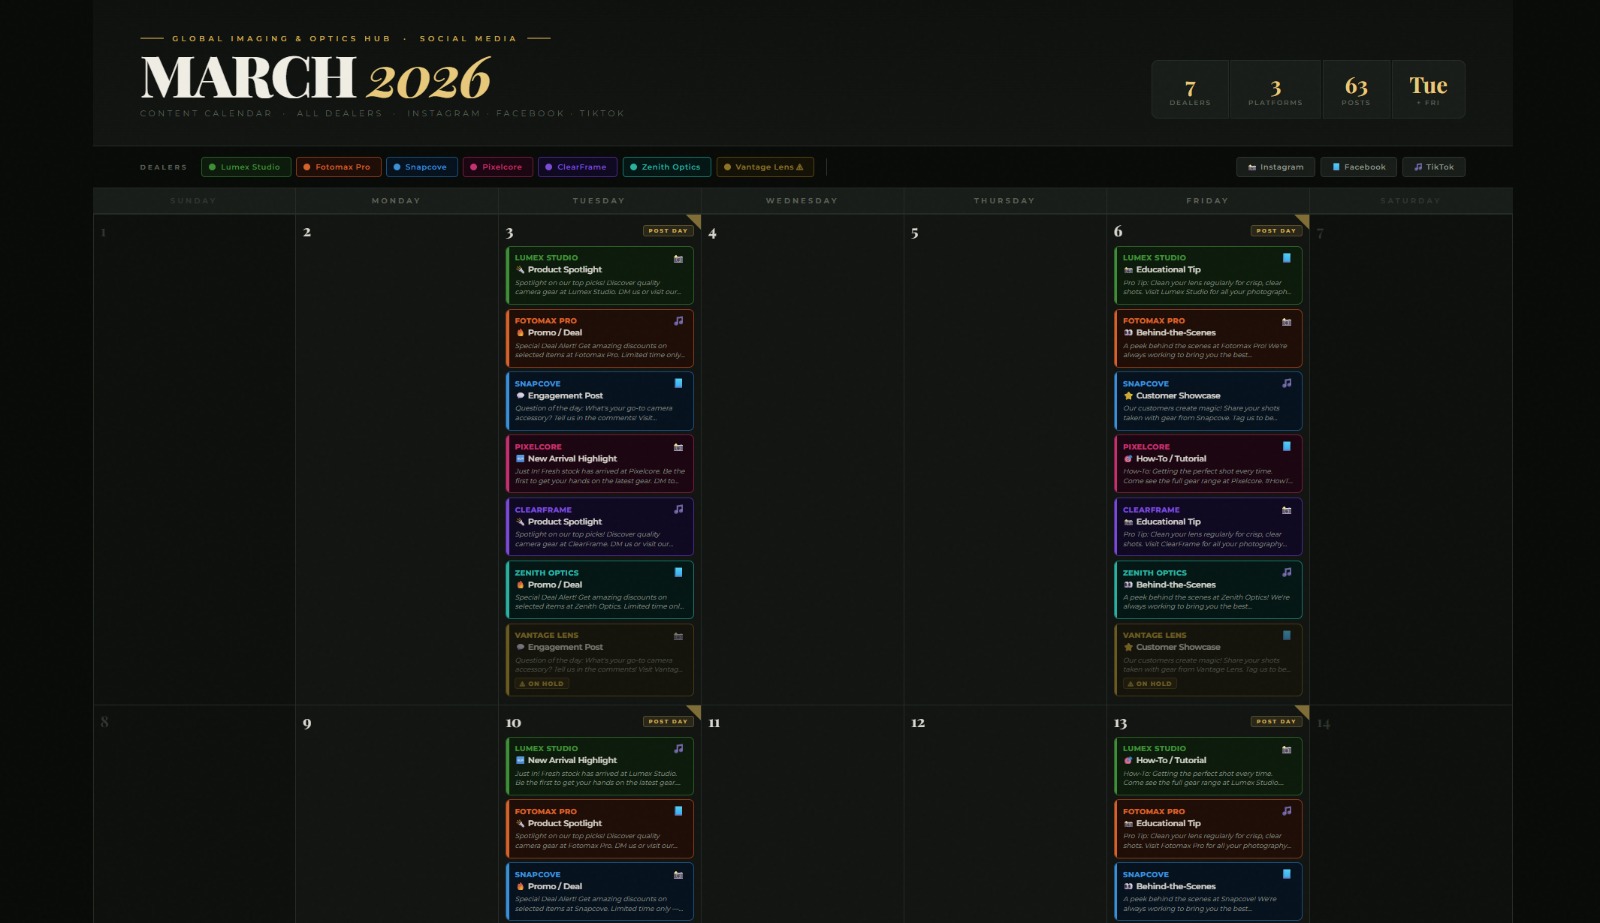Click Instagram icon on March 6 ClearFrame card
Screen dimensions: 1600x923
click(x=1286, y=509)
